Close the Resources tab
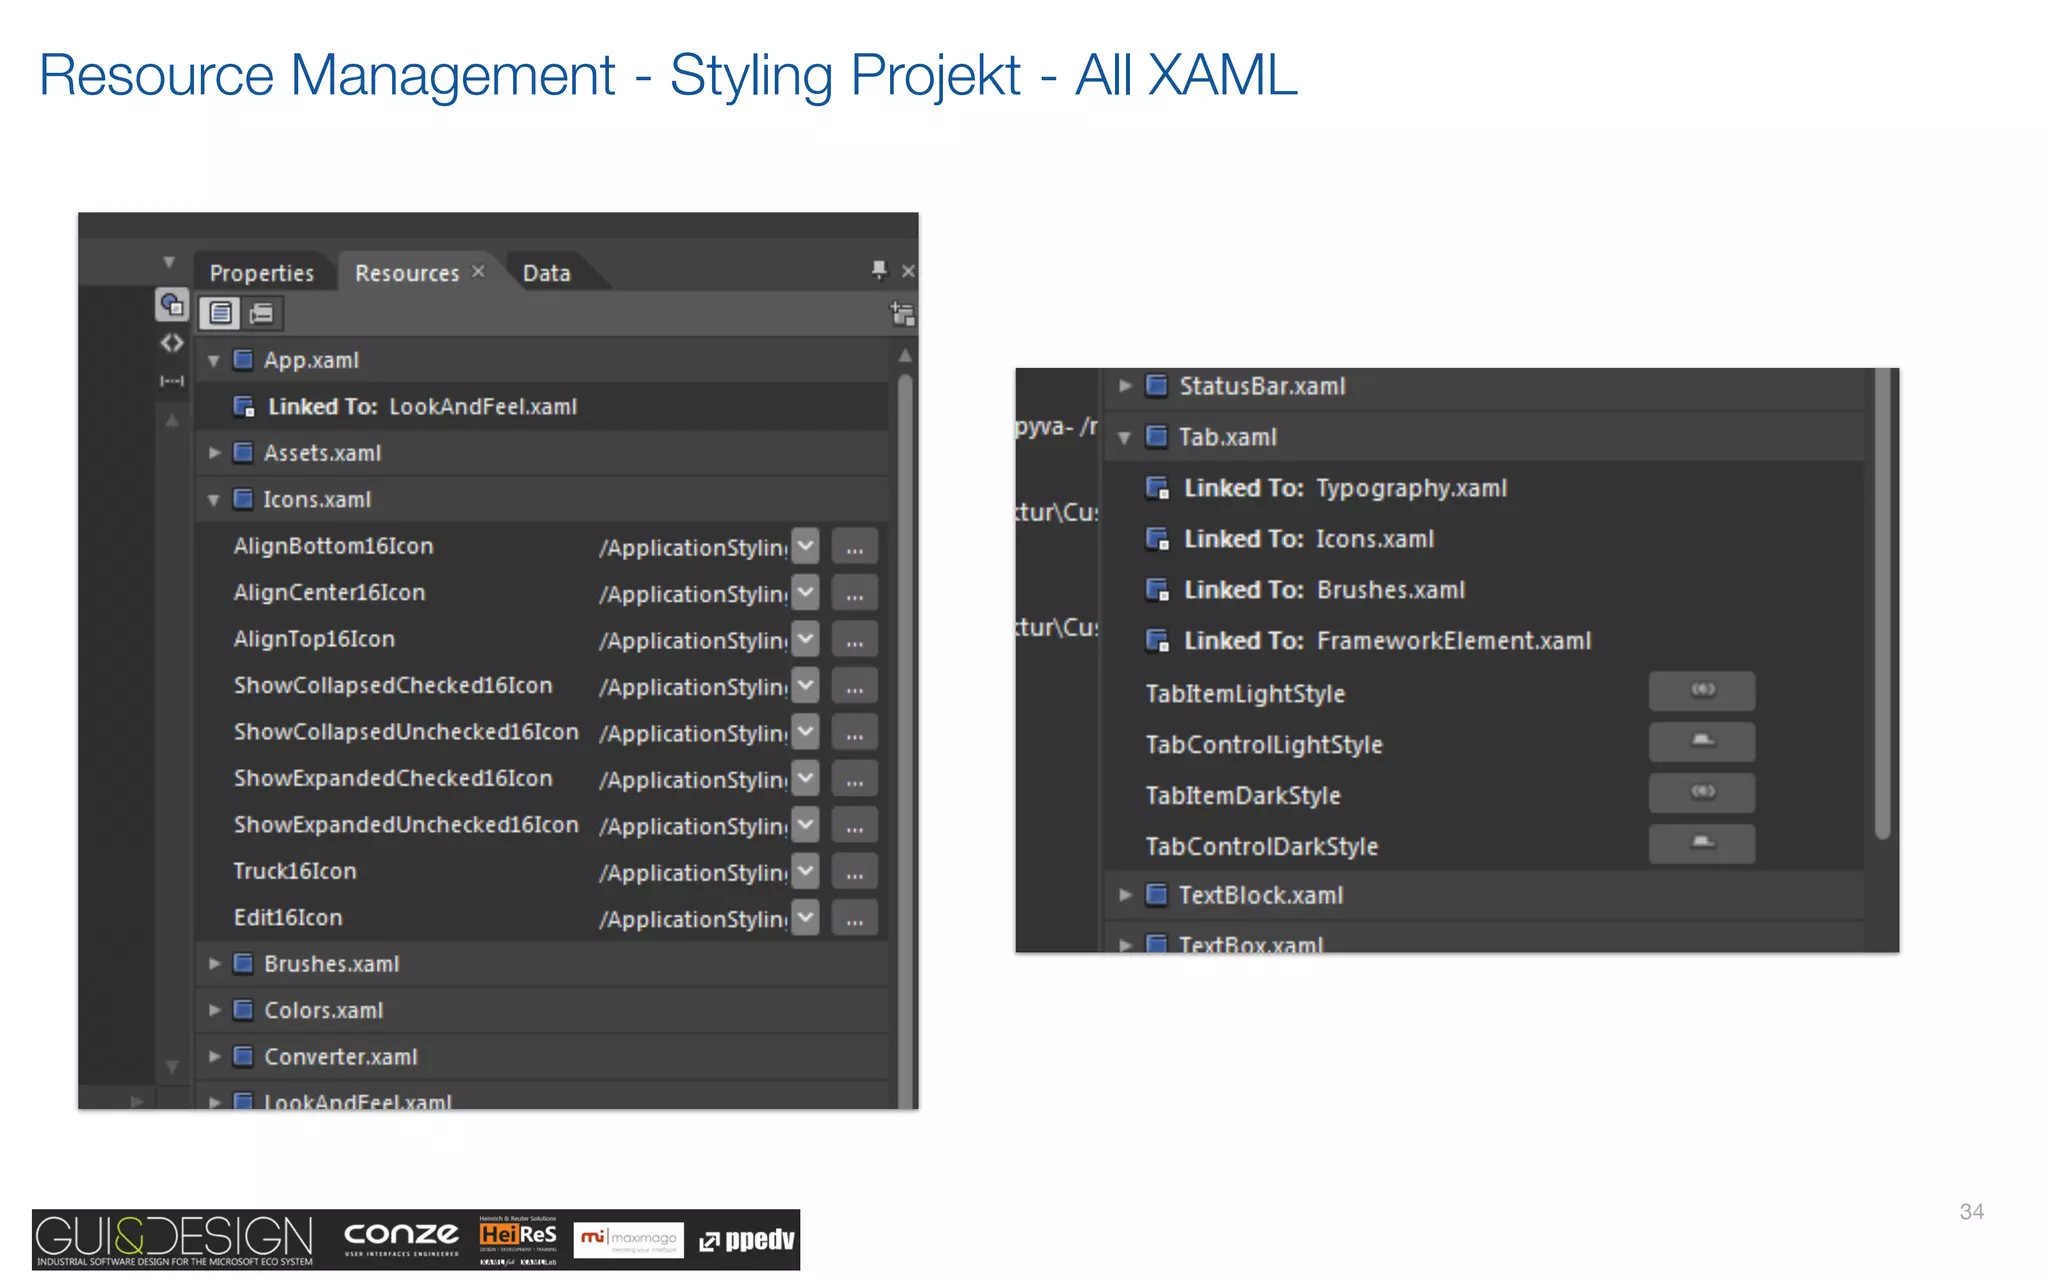Image resolution: width=2048 pixels, height=1280 pixels. coord(478,271)
